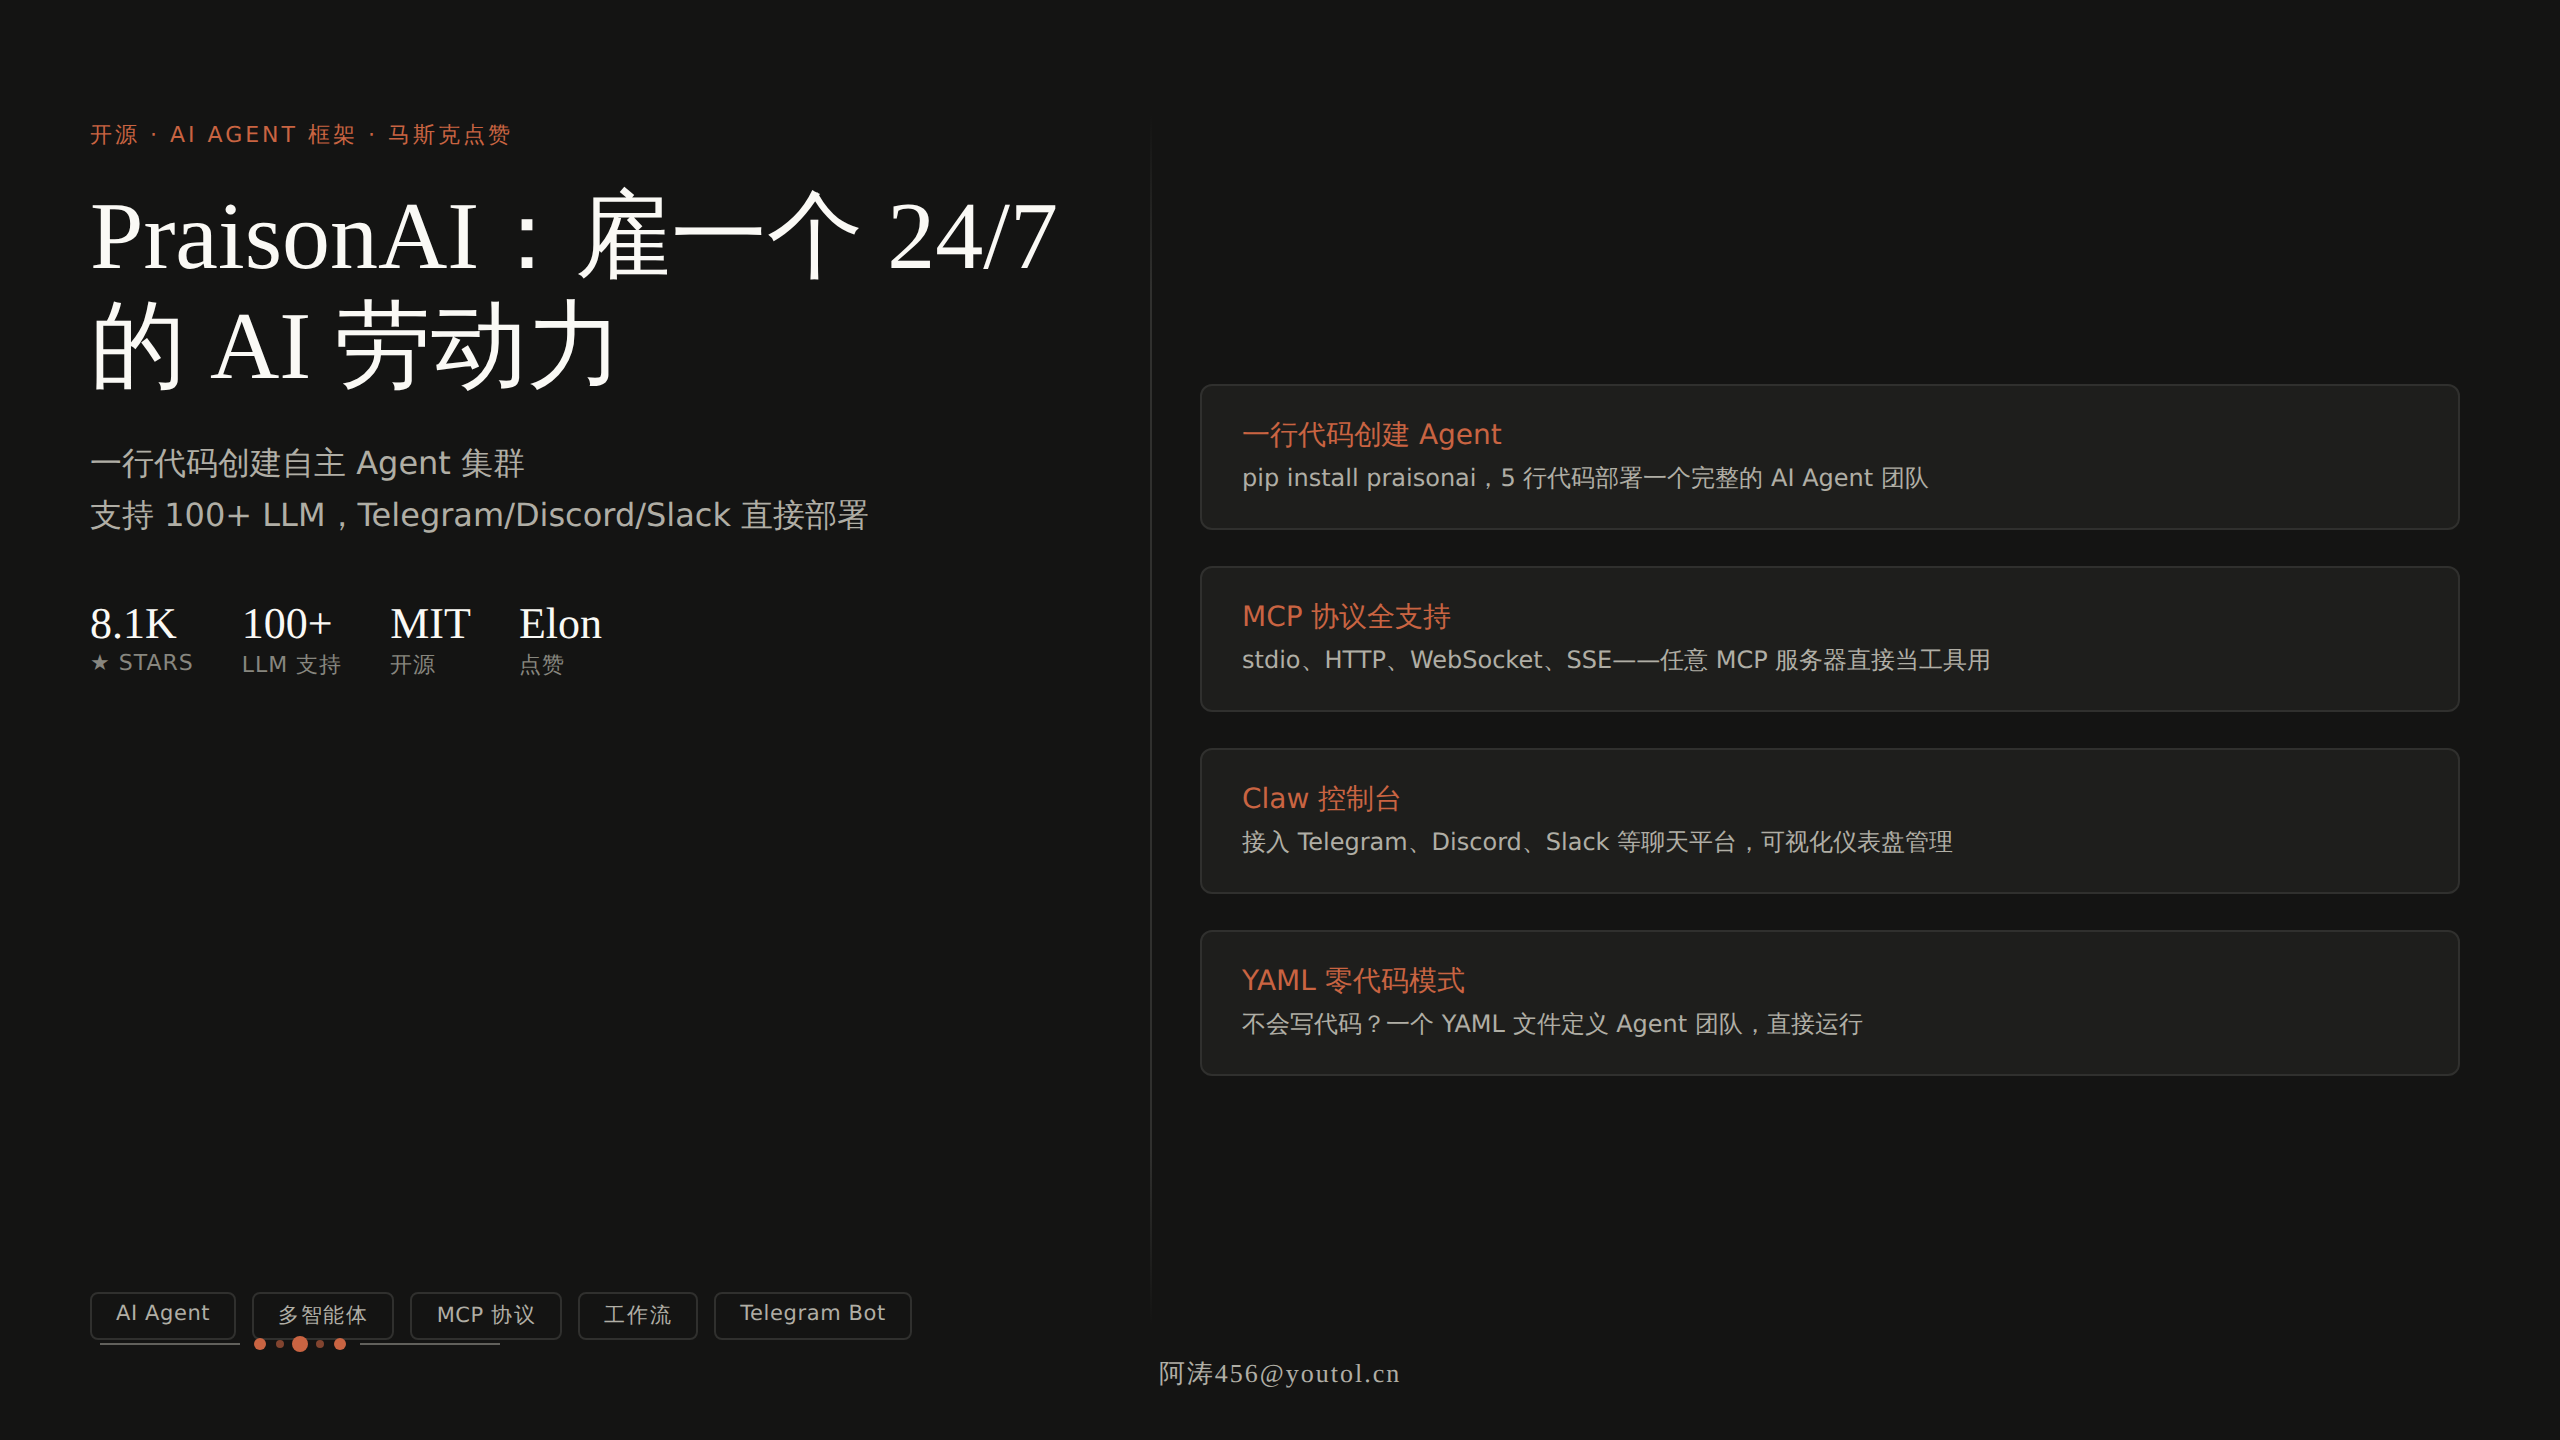Click the 100+ LLM value
The height and width of the screenshot is (1440, 2560).
coord(287,624)
